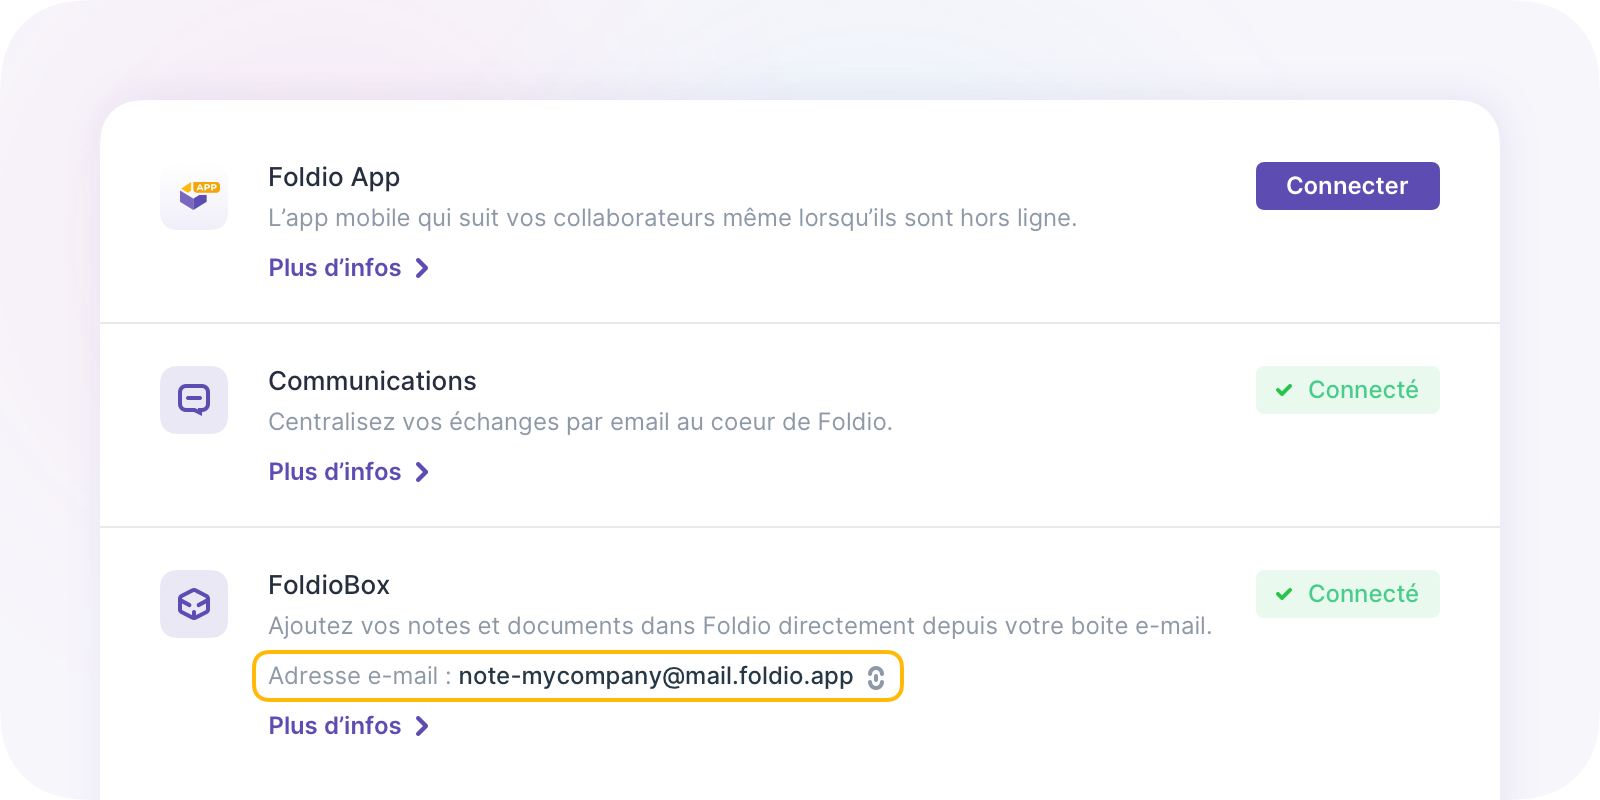Click the link icon beside the email address

[876, 678]
